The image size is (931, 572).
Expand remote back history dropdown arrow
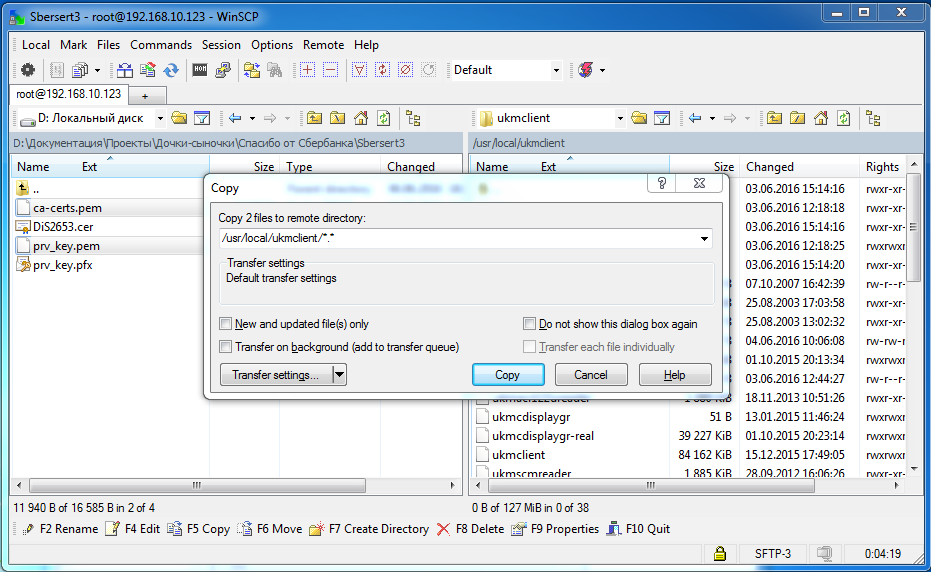(x=712, y=118)
